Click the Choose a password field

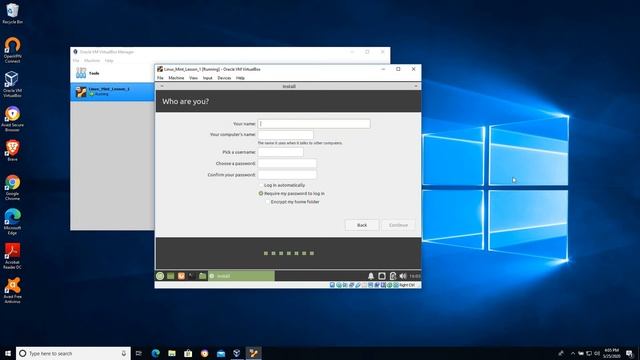287,164
